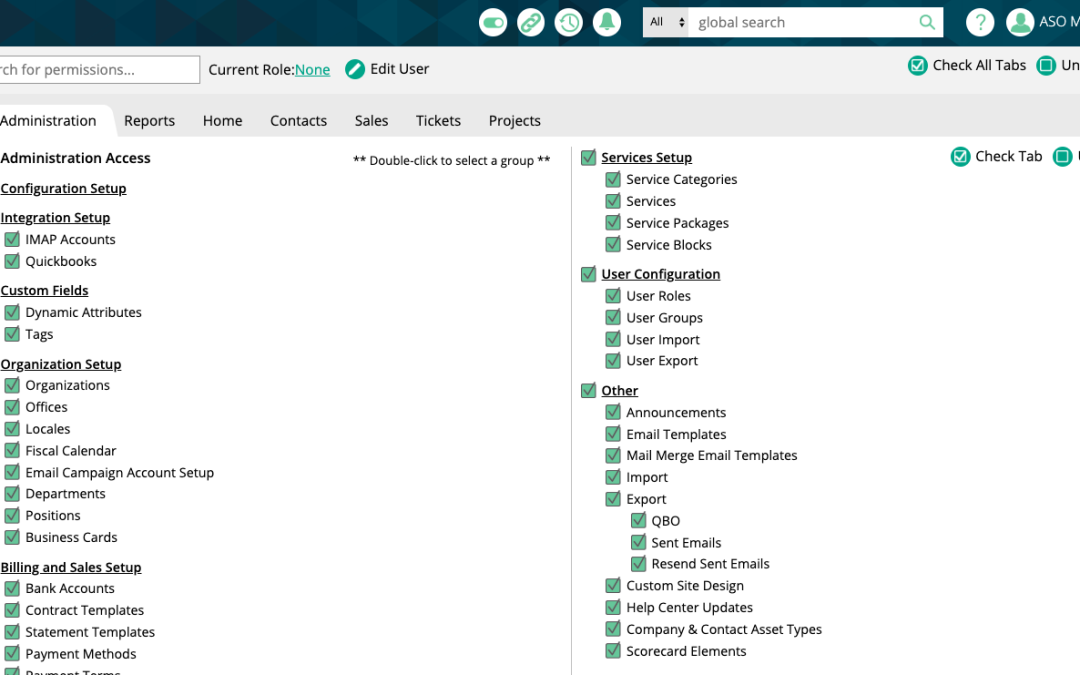The height and width of the screenshot is (675, 1080).
Task: Toggle the Scorecard Elements checkbox
Action: (613, 651)
